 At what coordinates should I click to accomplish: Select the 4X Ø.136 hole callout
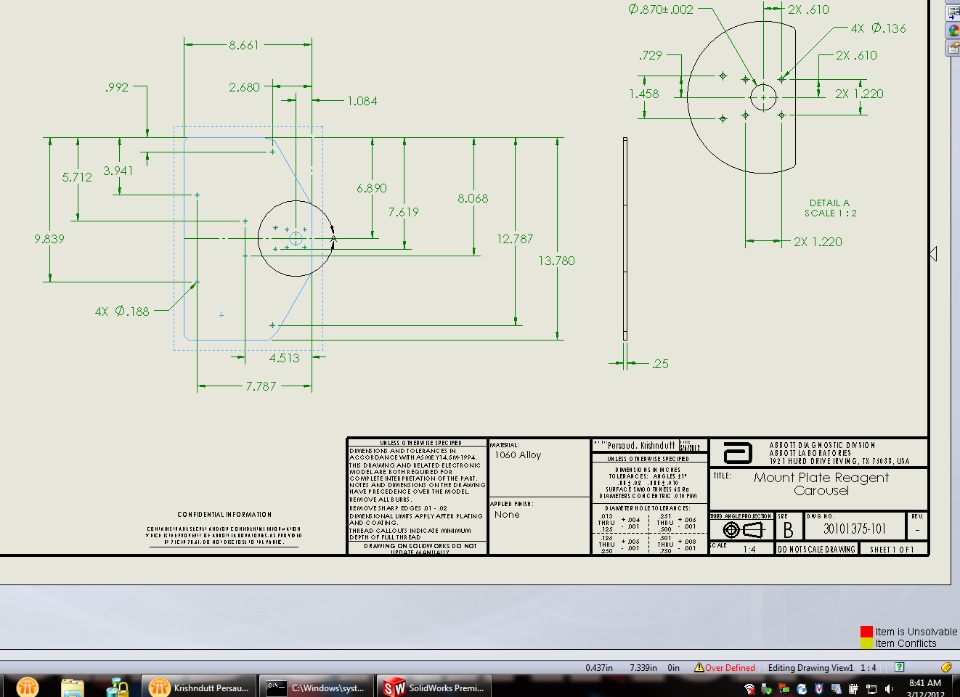pyautogui.click(x=878, y=28)
